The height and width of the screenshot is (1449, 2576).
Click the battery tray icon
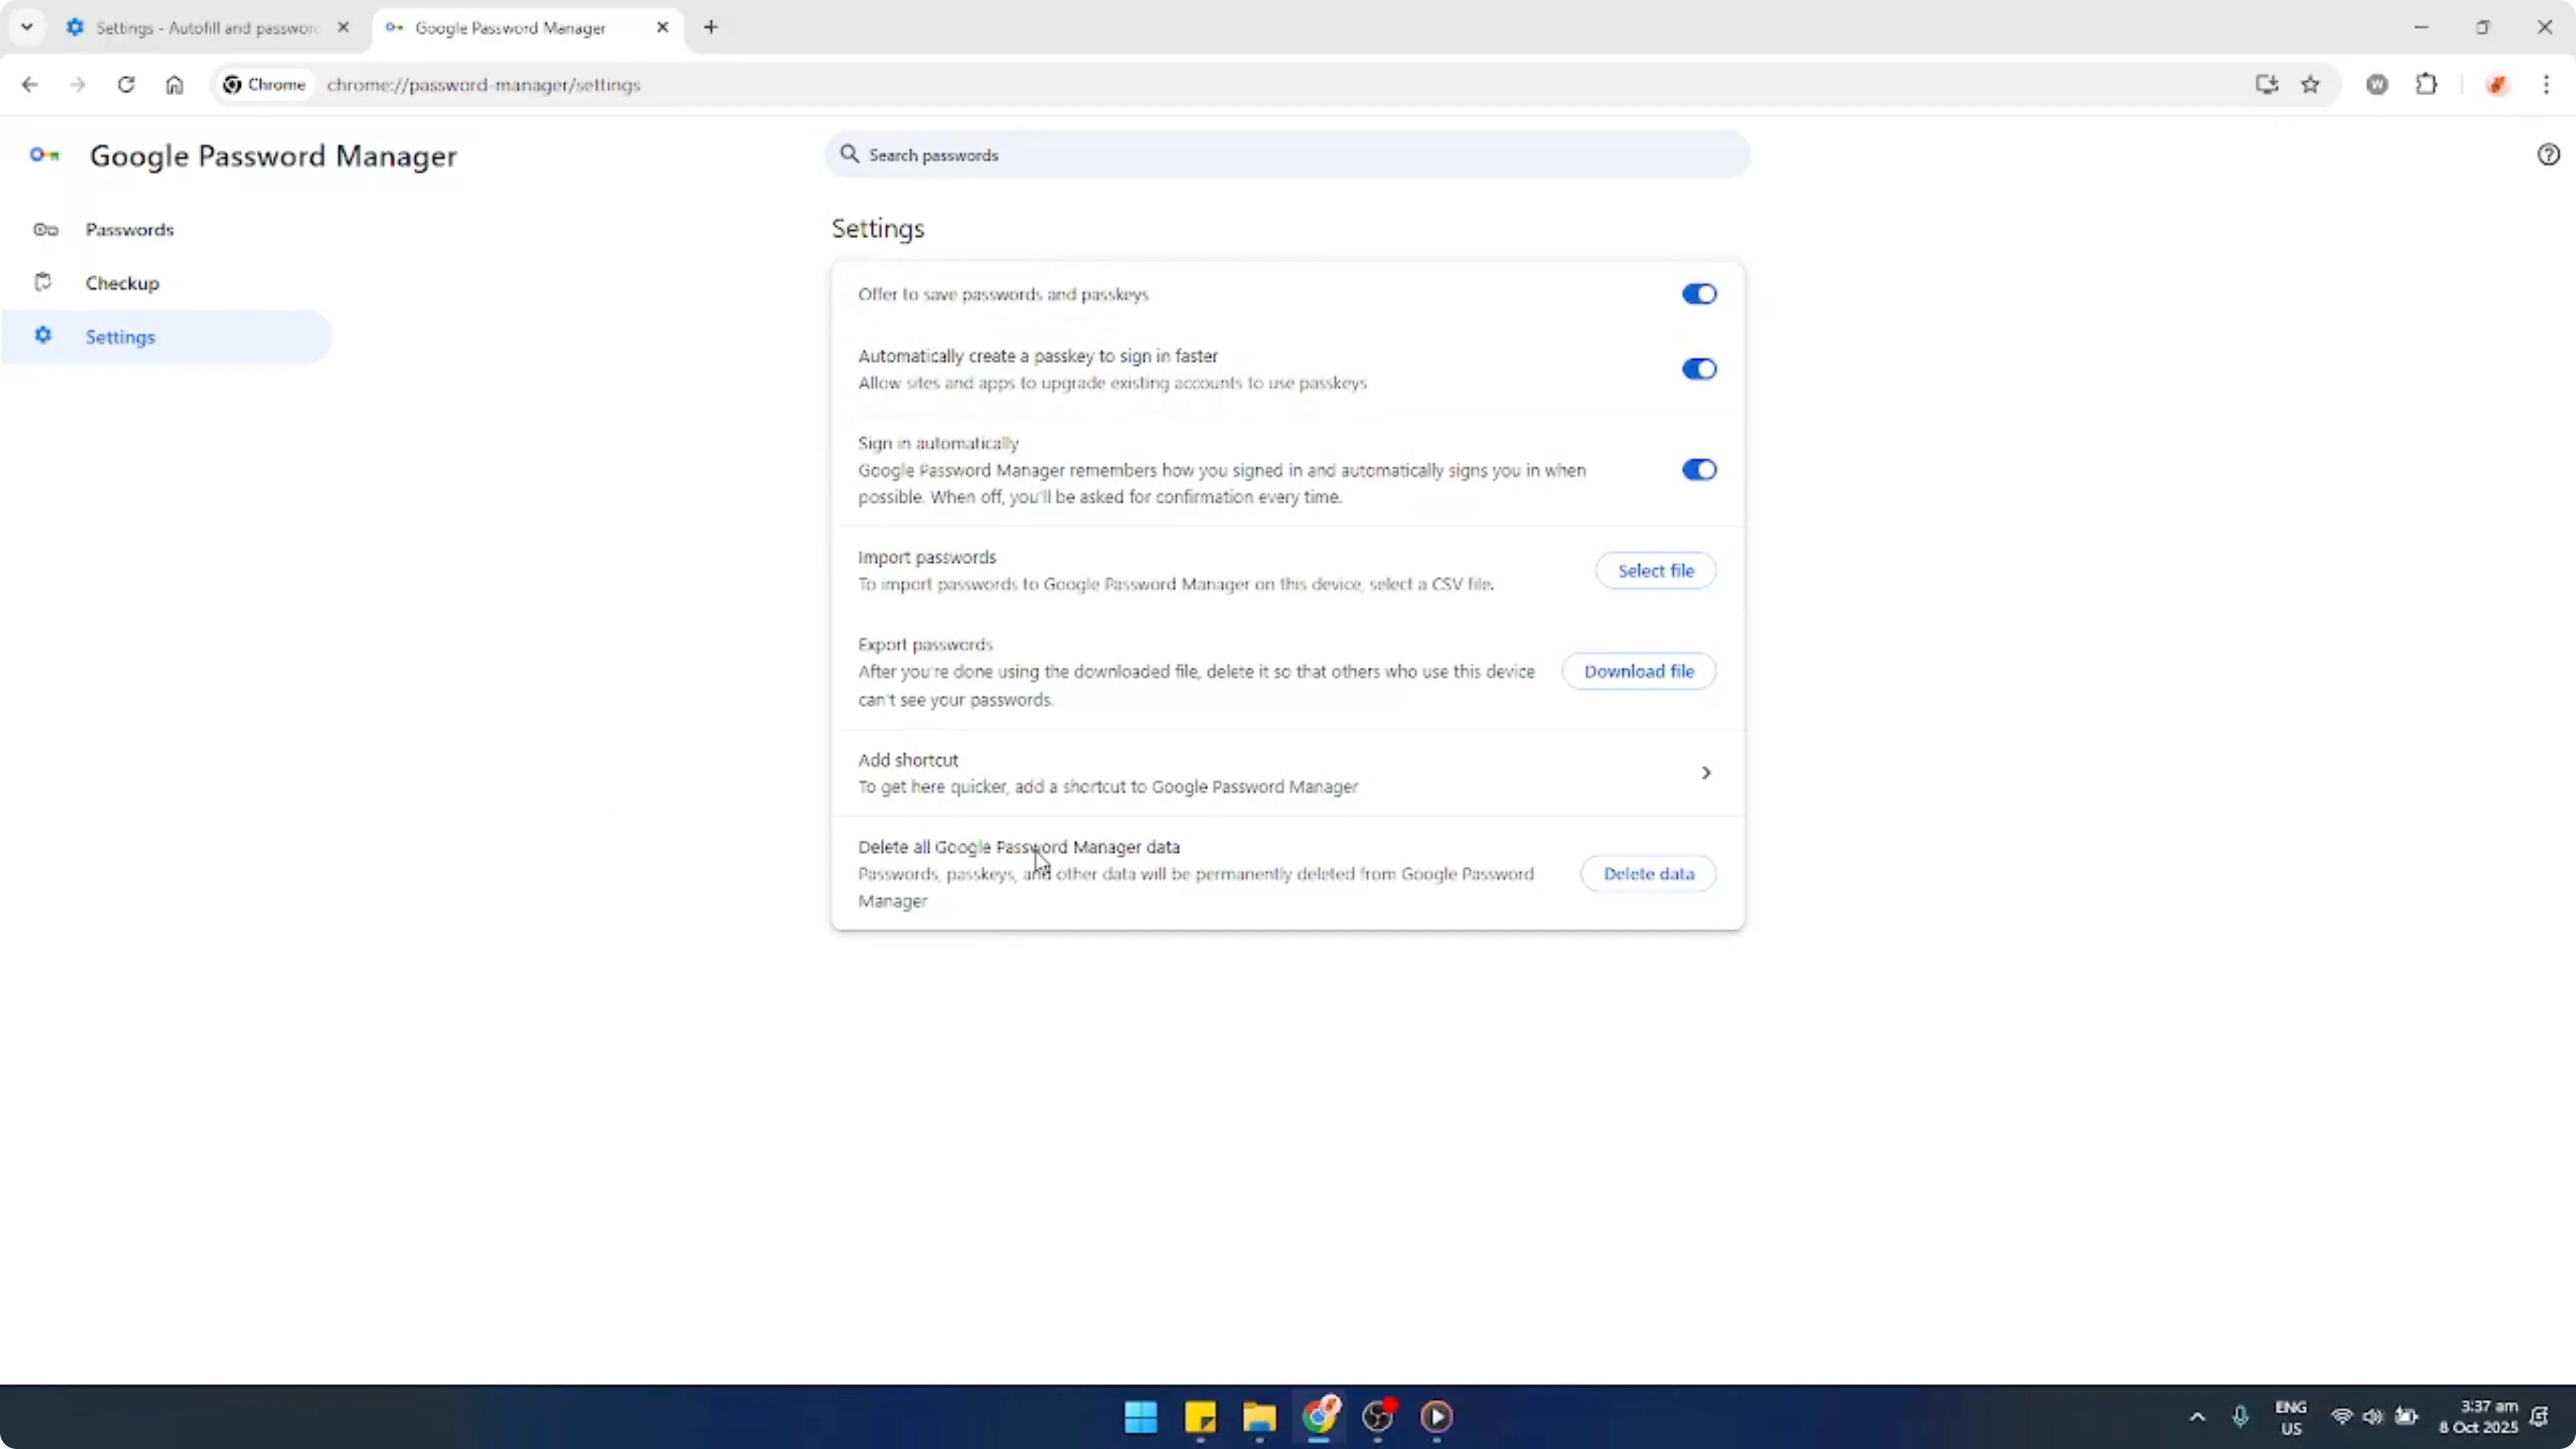click(x=2406, y=1417)
